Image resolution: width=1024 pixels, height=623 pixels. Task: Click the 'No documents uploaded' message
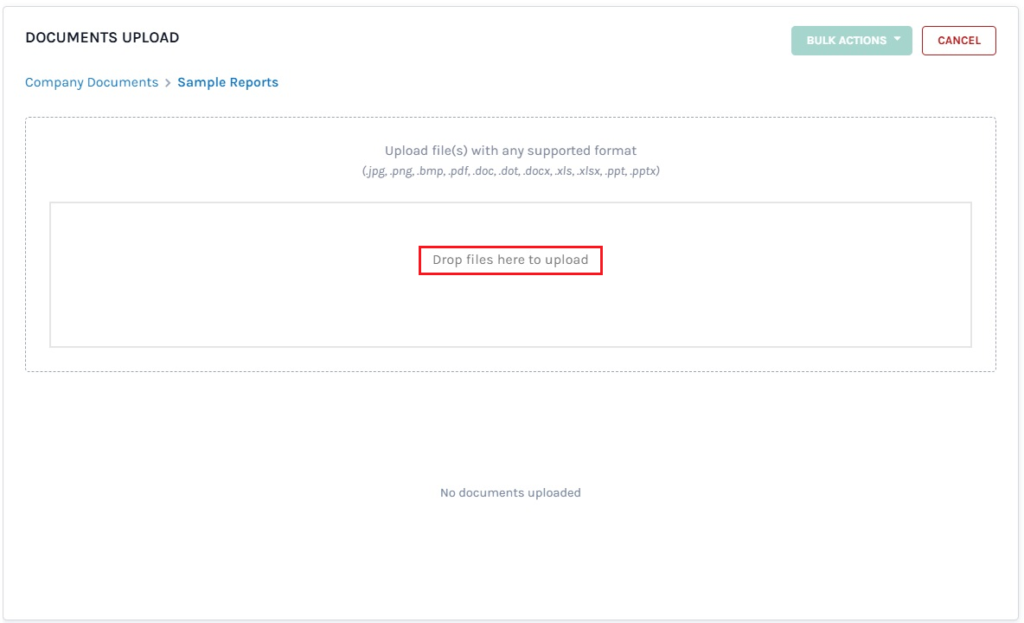pyautogui.click(x=510, y=493)
